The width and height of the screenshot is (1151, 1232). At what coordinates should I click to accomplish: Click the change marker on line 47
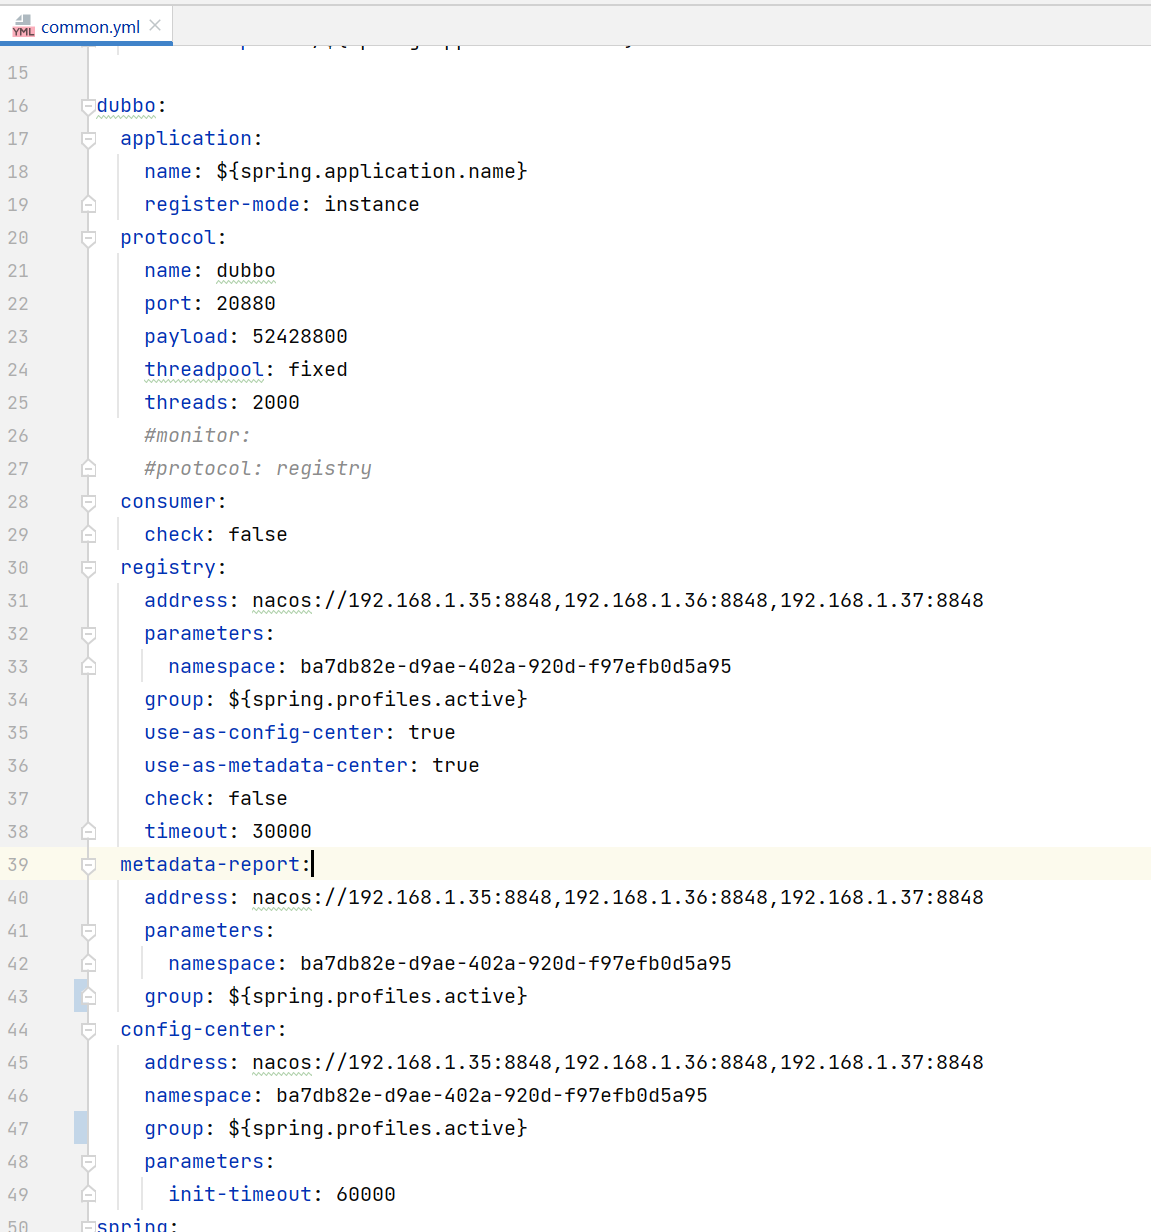point(80,1128)
